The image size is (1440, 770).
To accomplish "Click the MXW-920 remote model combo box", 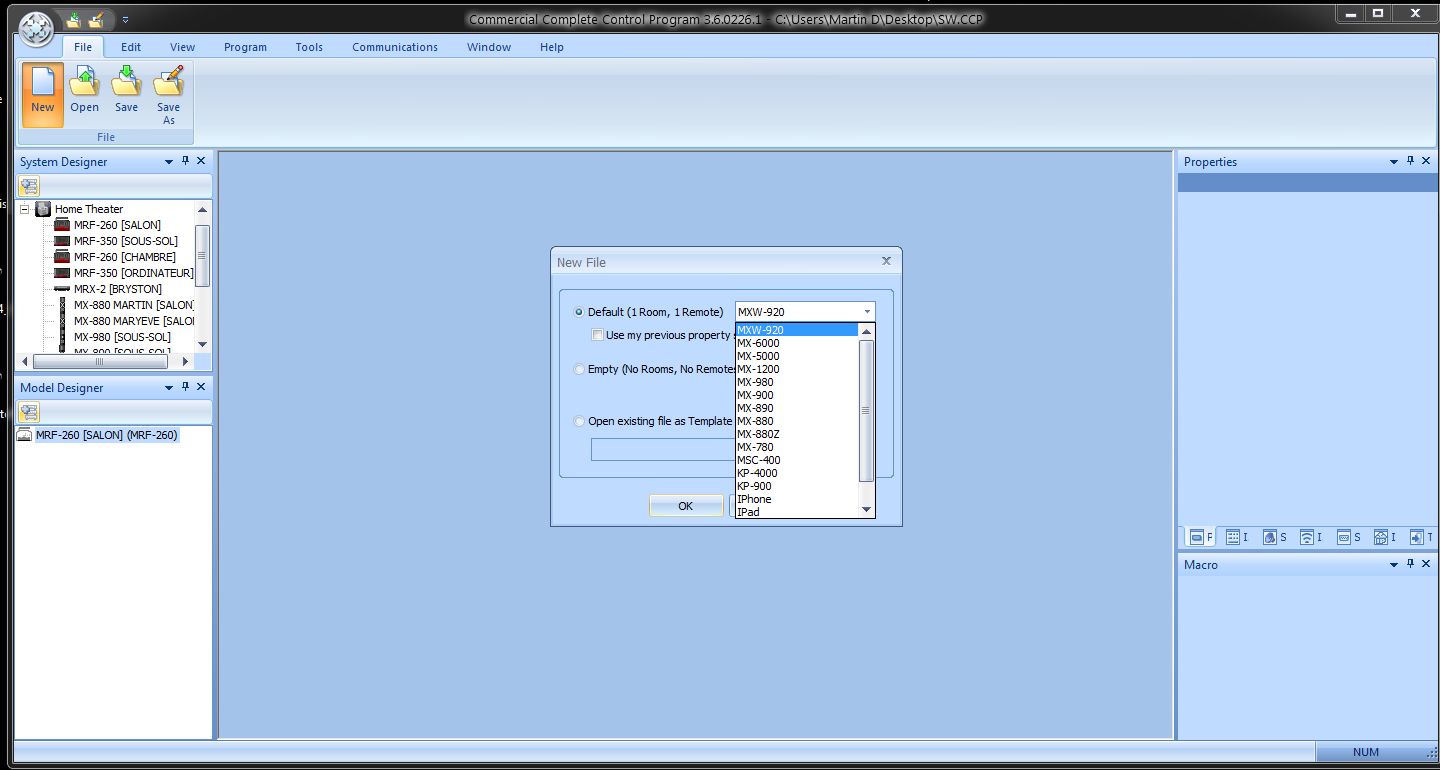I will (x=805, y=312).
